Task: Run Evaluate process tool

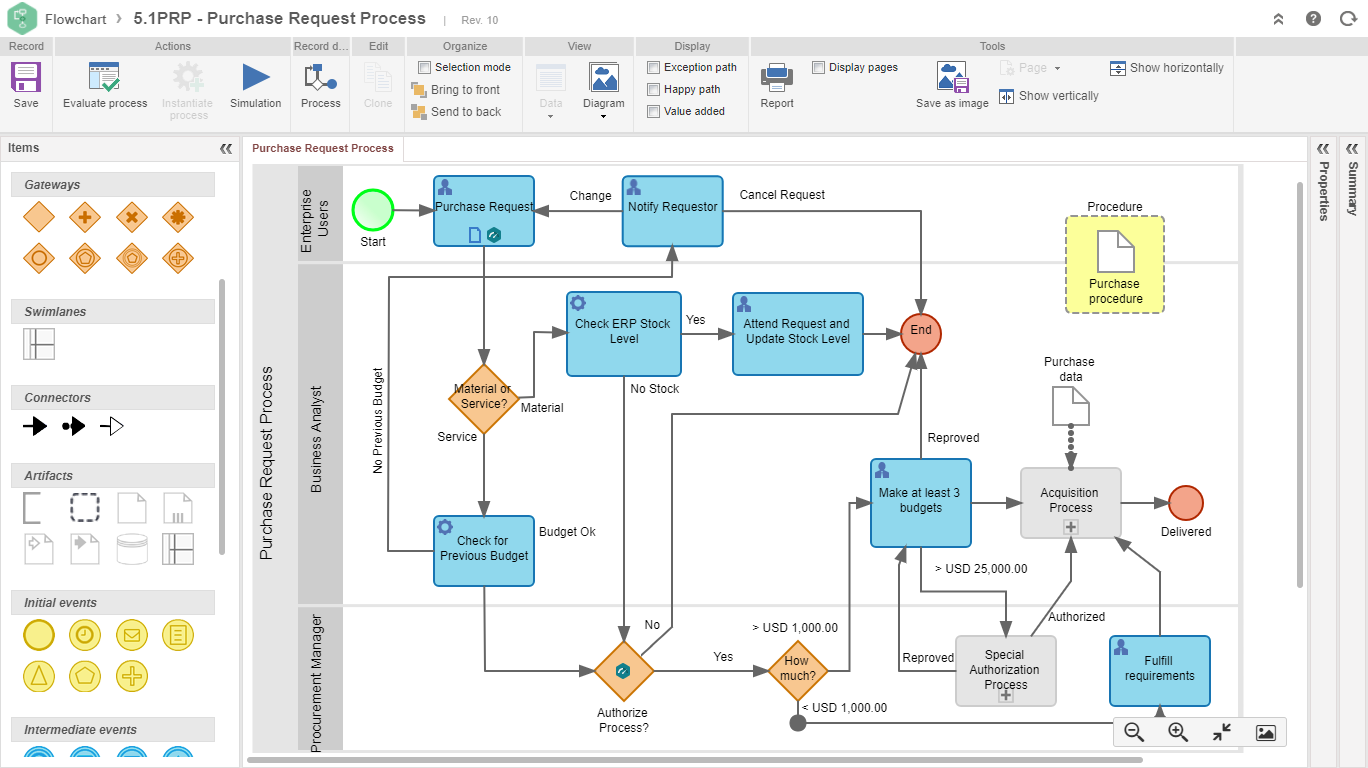Action: click(x=104, y=78)
